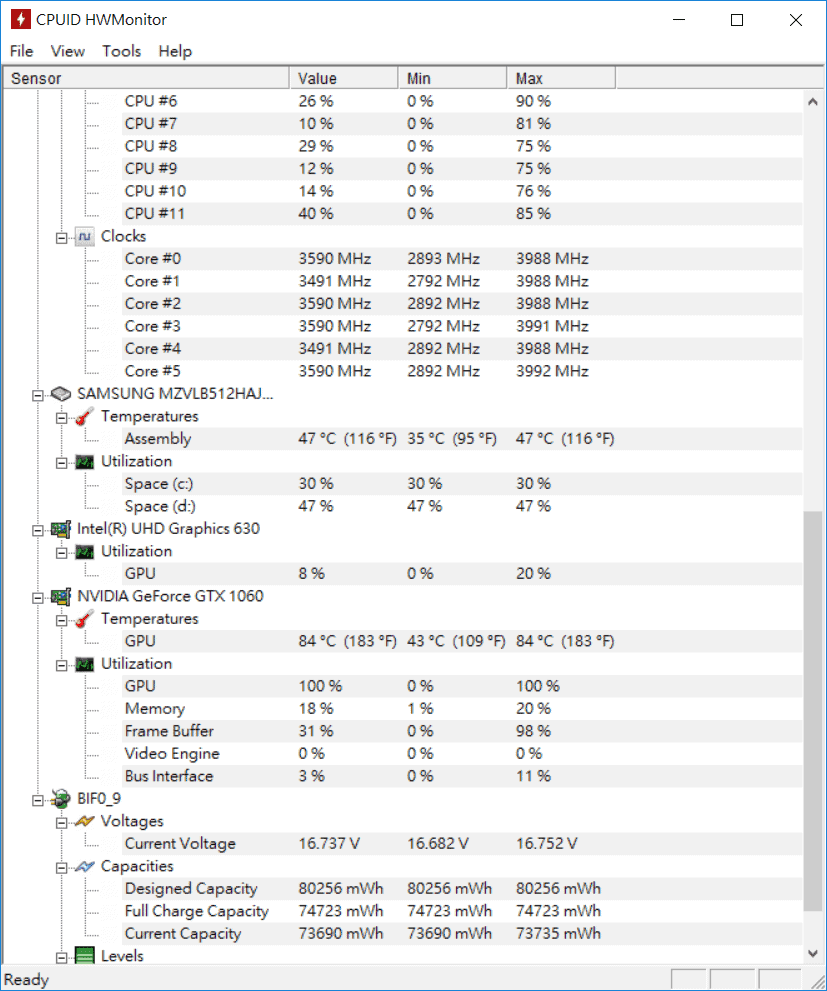Click the Intel UHD Graphics 630 card icon
The image size is (827, 991).
61,529
